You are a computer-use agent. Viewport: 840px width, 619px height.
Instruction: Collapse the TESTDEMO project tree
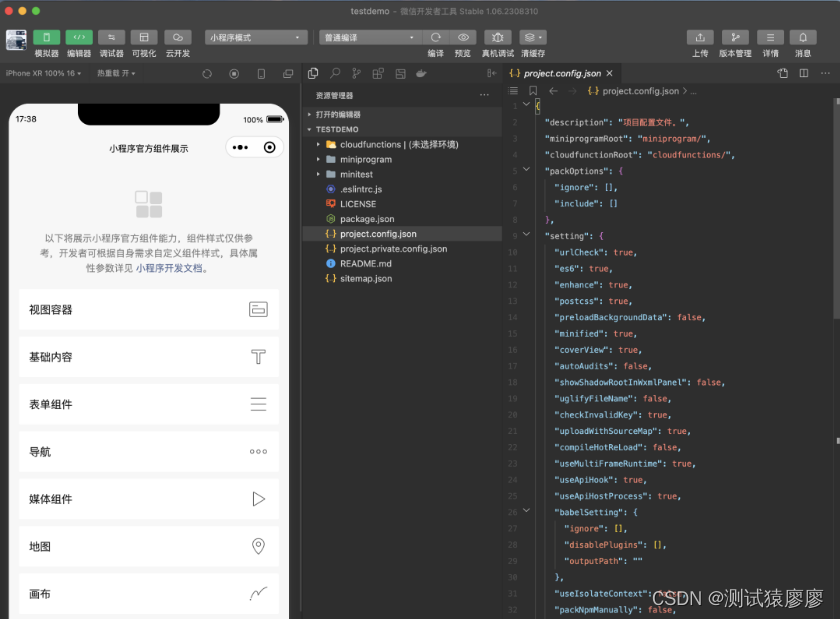pos(404,129)
